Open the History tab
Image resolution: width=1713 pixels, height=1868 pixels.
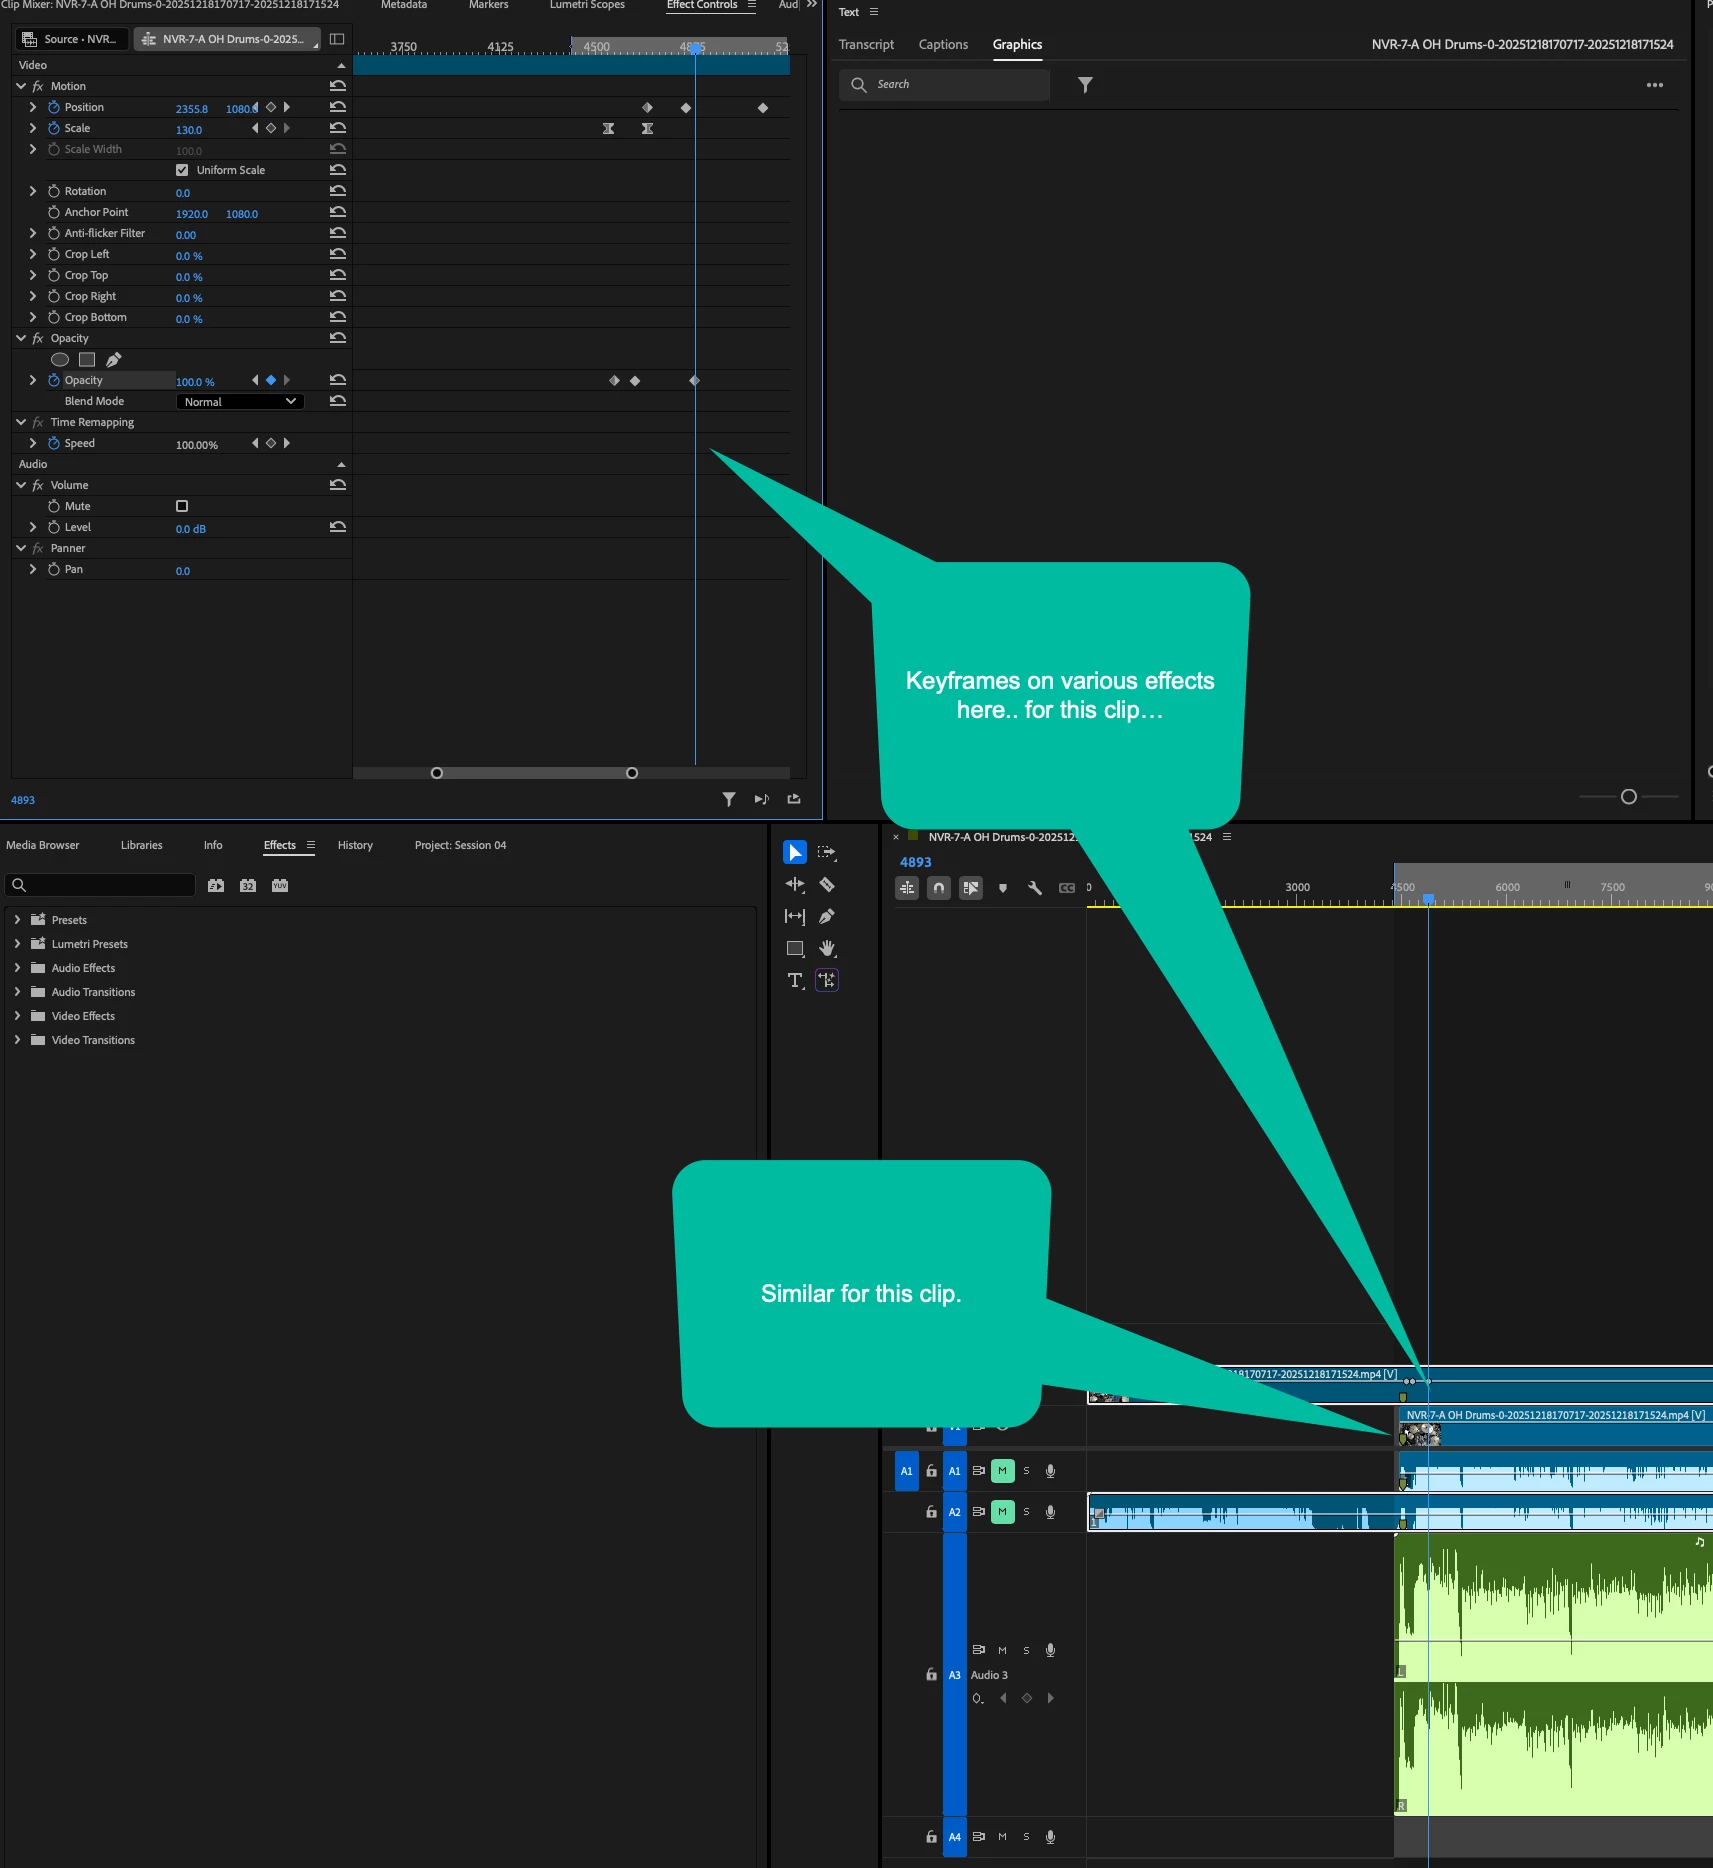pos(355,845)
